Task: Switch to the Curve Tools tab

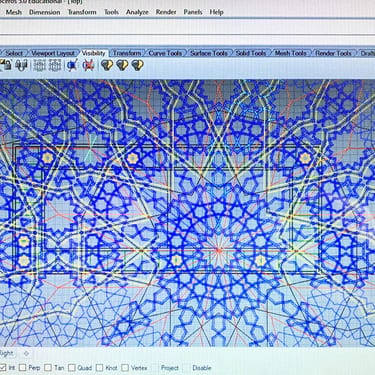Action: [x=165, y=53]
